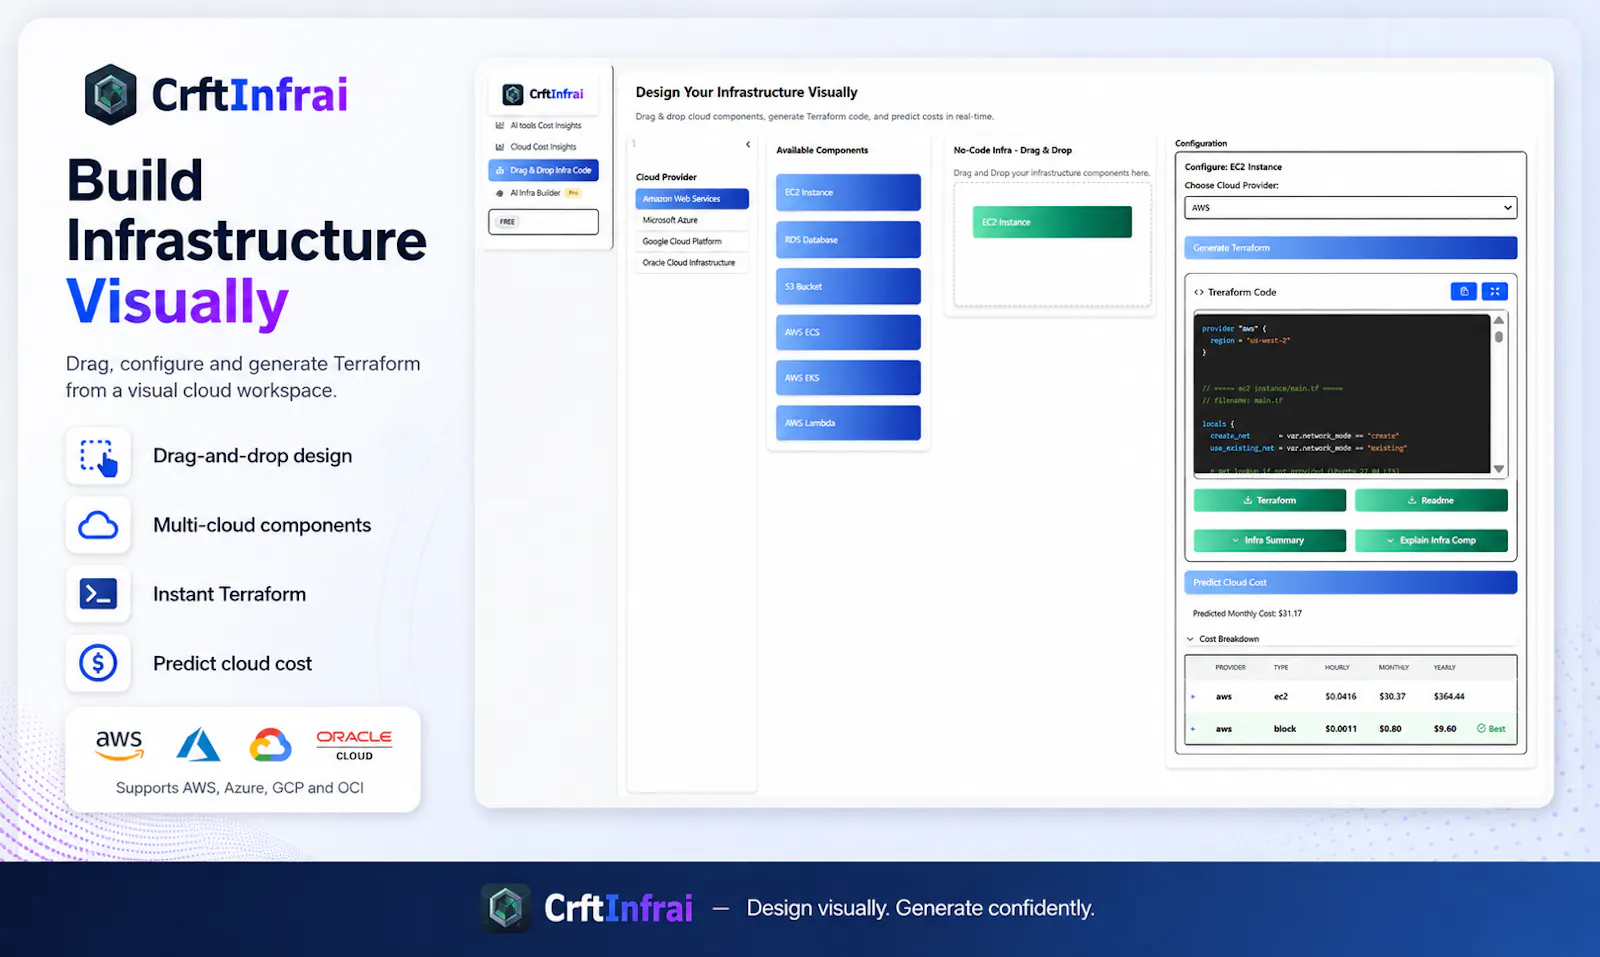Click Predicted Monthly Cost: $31.17 text
1600x957 pixels.
(x=1247, y=614)
